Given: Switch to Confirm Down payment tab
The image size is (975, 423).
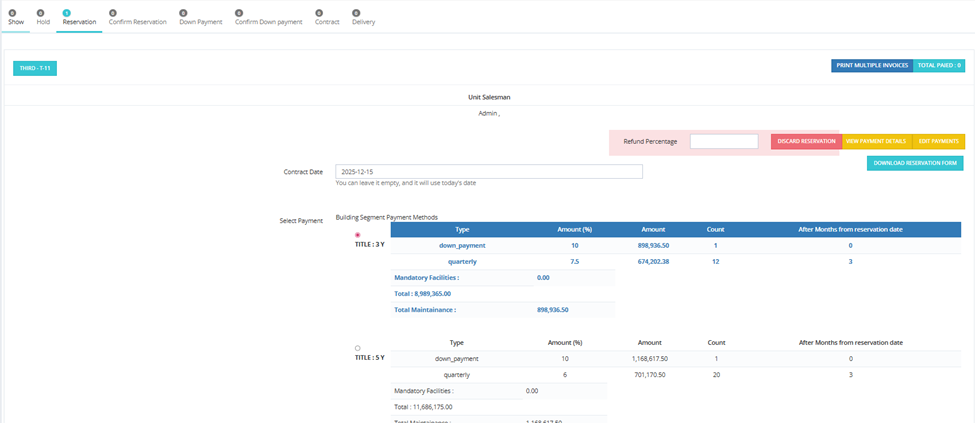Looking at the screenshot, I should pos(268,19).
